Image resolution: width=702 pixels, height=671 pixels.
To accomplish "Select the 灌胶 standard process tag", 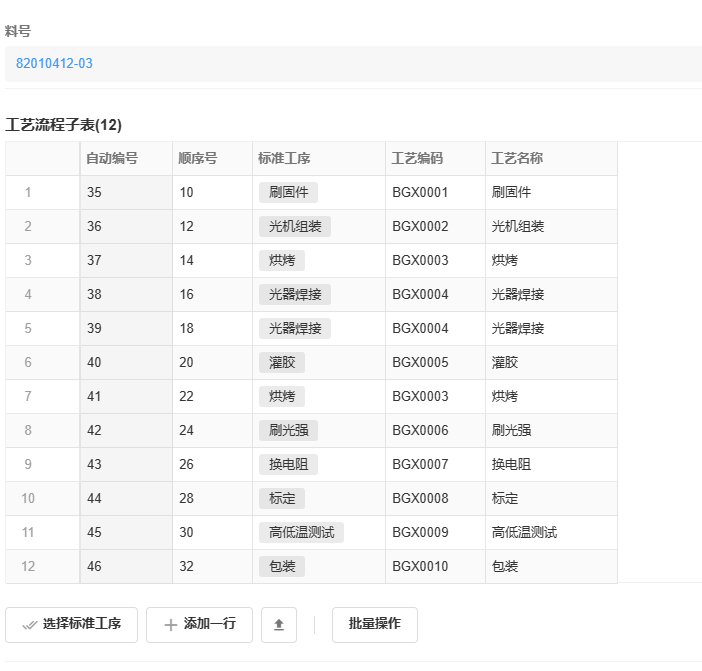I will click(282, 362).
